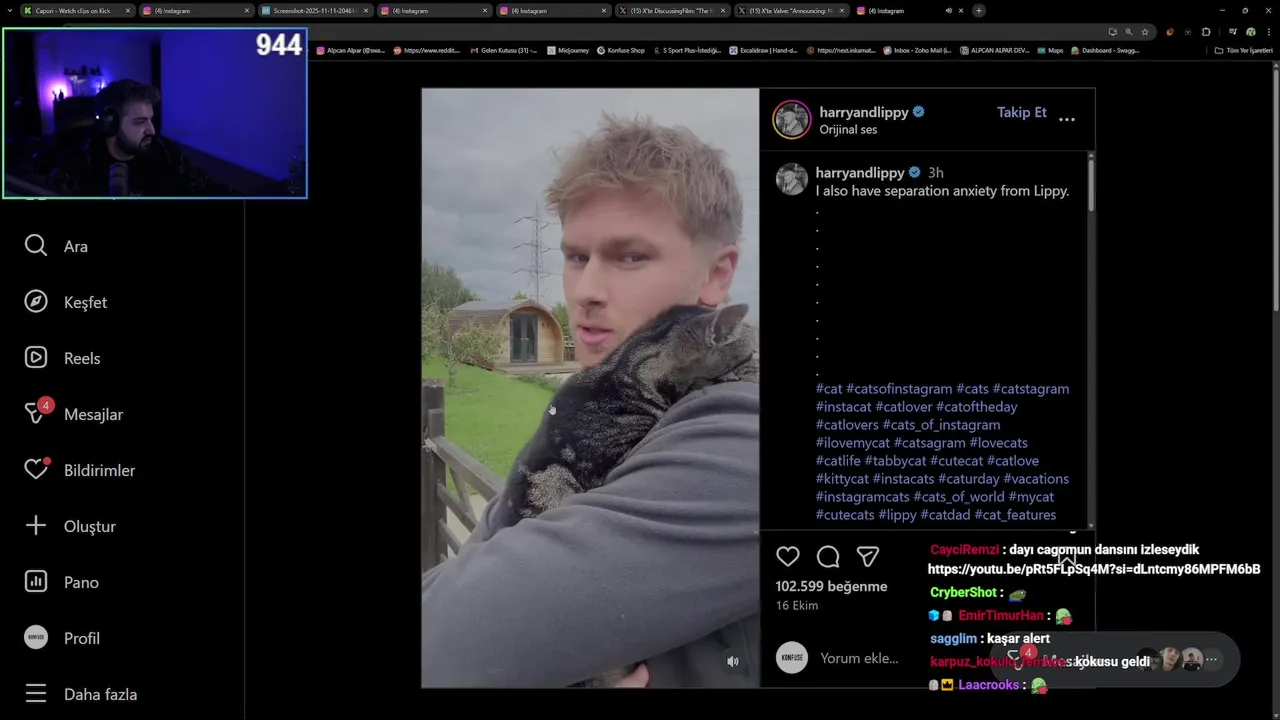1280x720 pixels.
Task: Open the Inbox Zoho Mail bookmark
Action: pos(917,50)
